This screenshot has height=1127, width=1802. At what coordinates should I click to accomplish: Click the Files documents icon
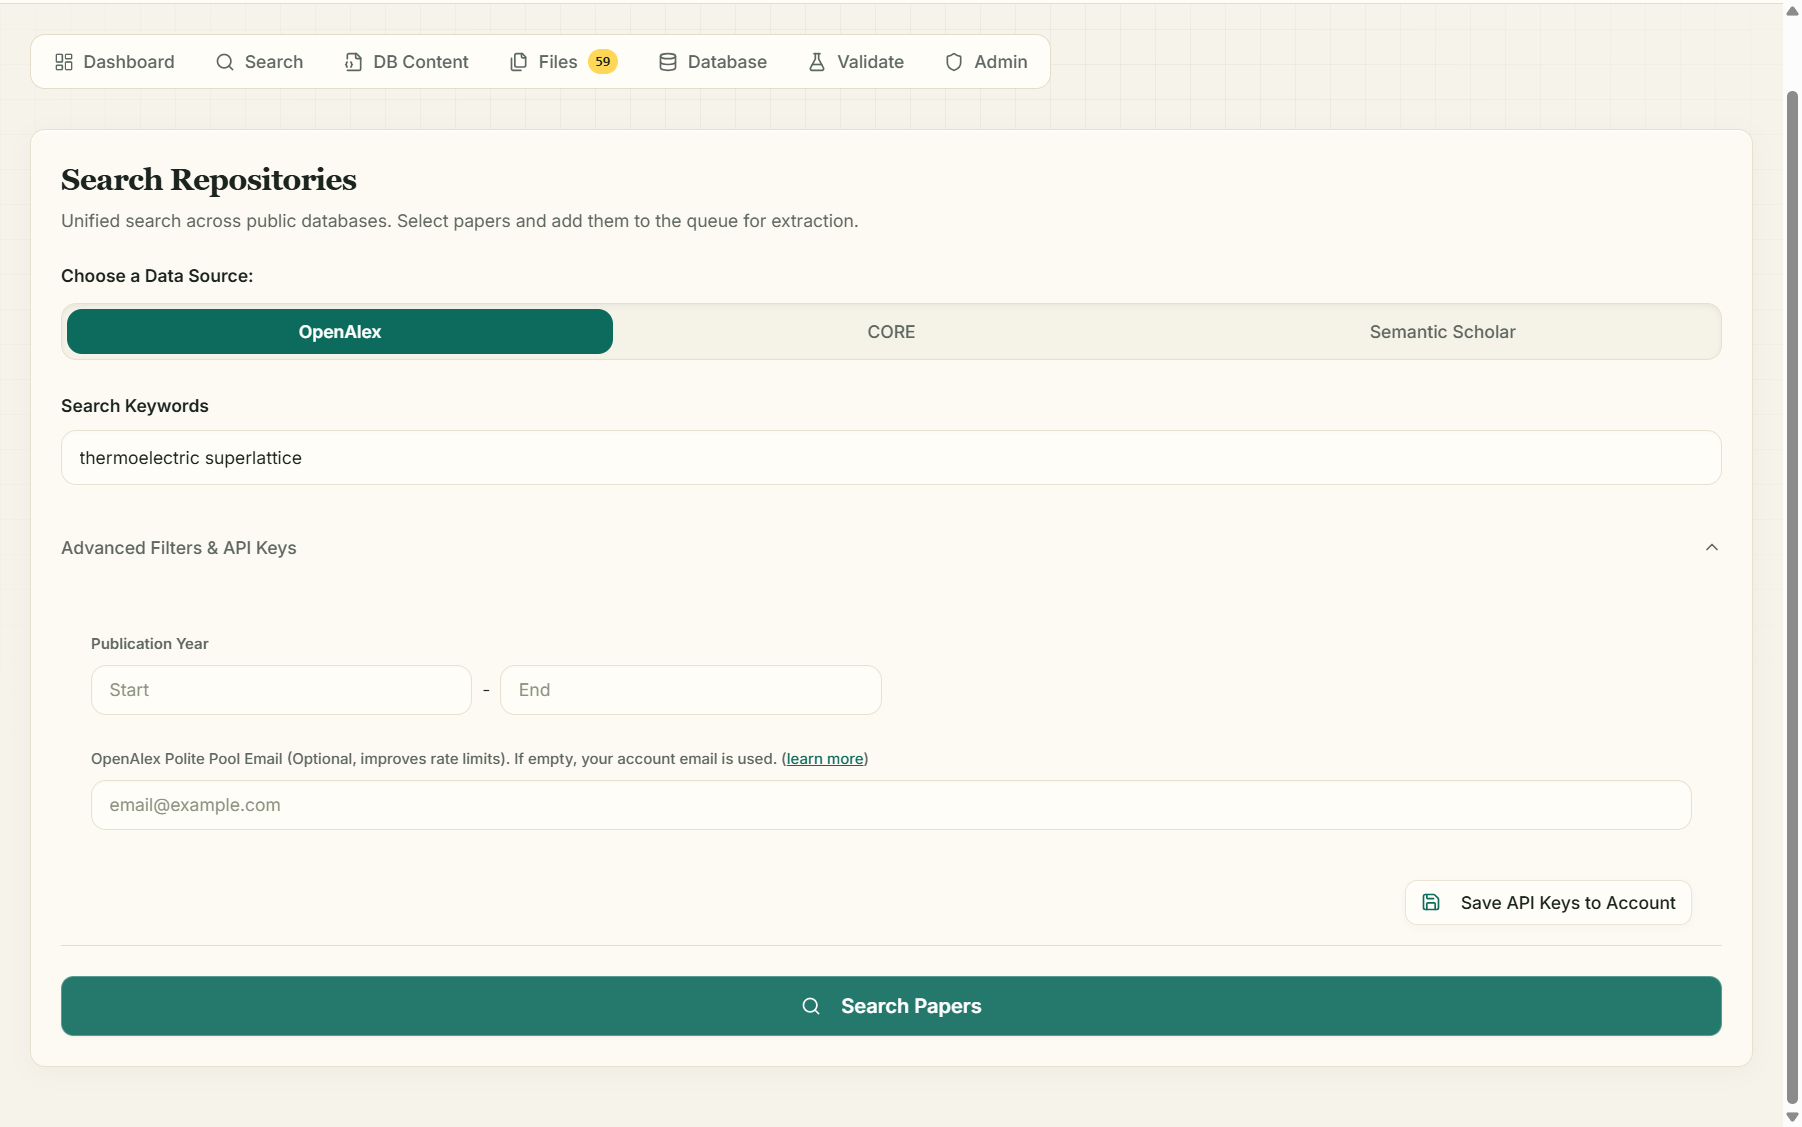[x=518, y=62]
